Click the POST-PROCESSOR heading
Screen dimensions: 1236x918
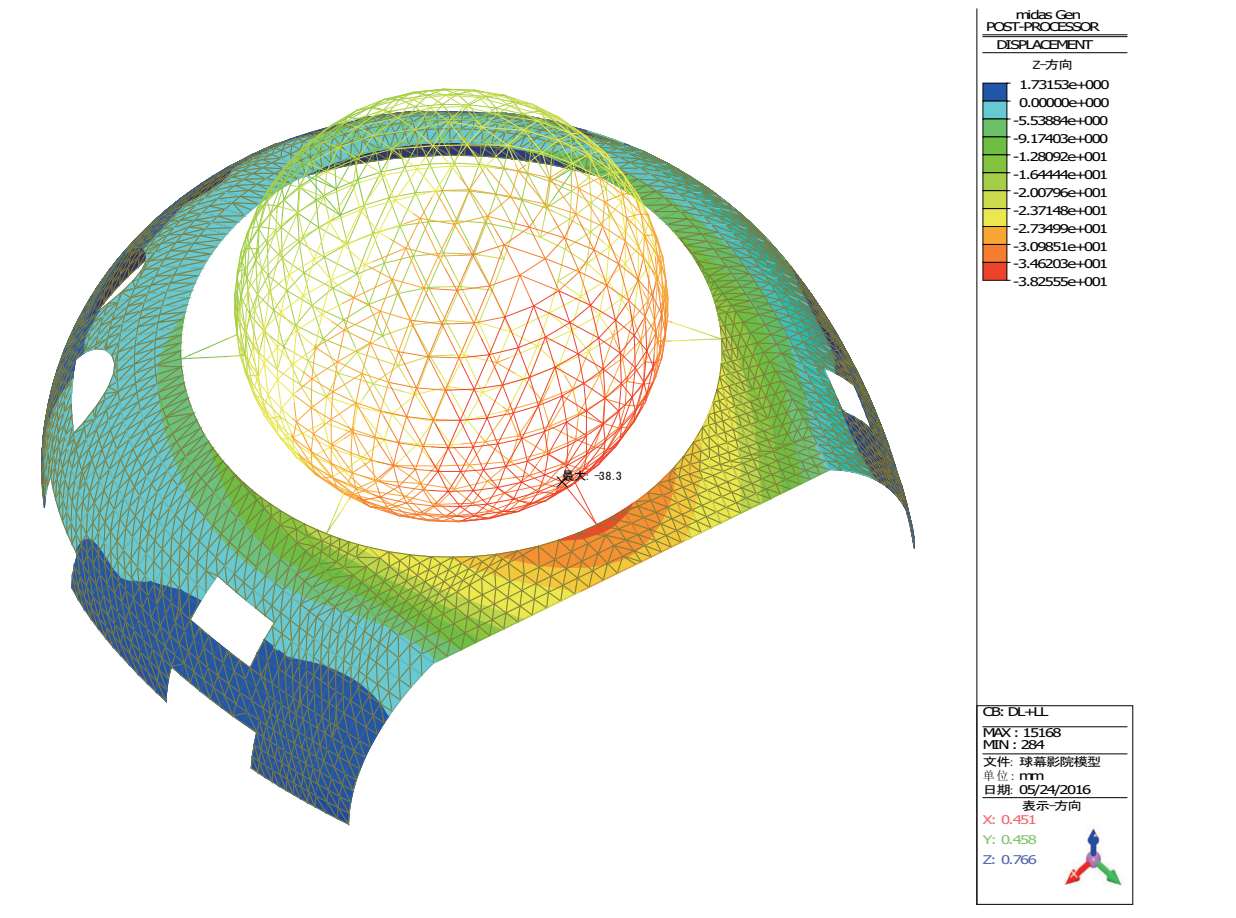tap(1042, 27)
